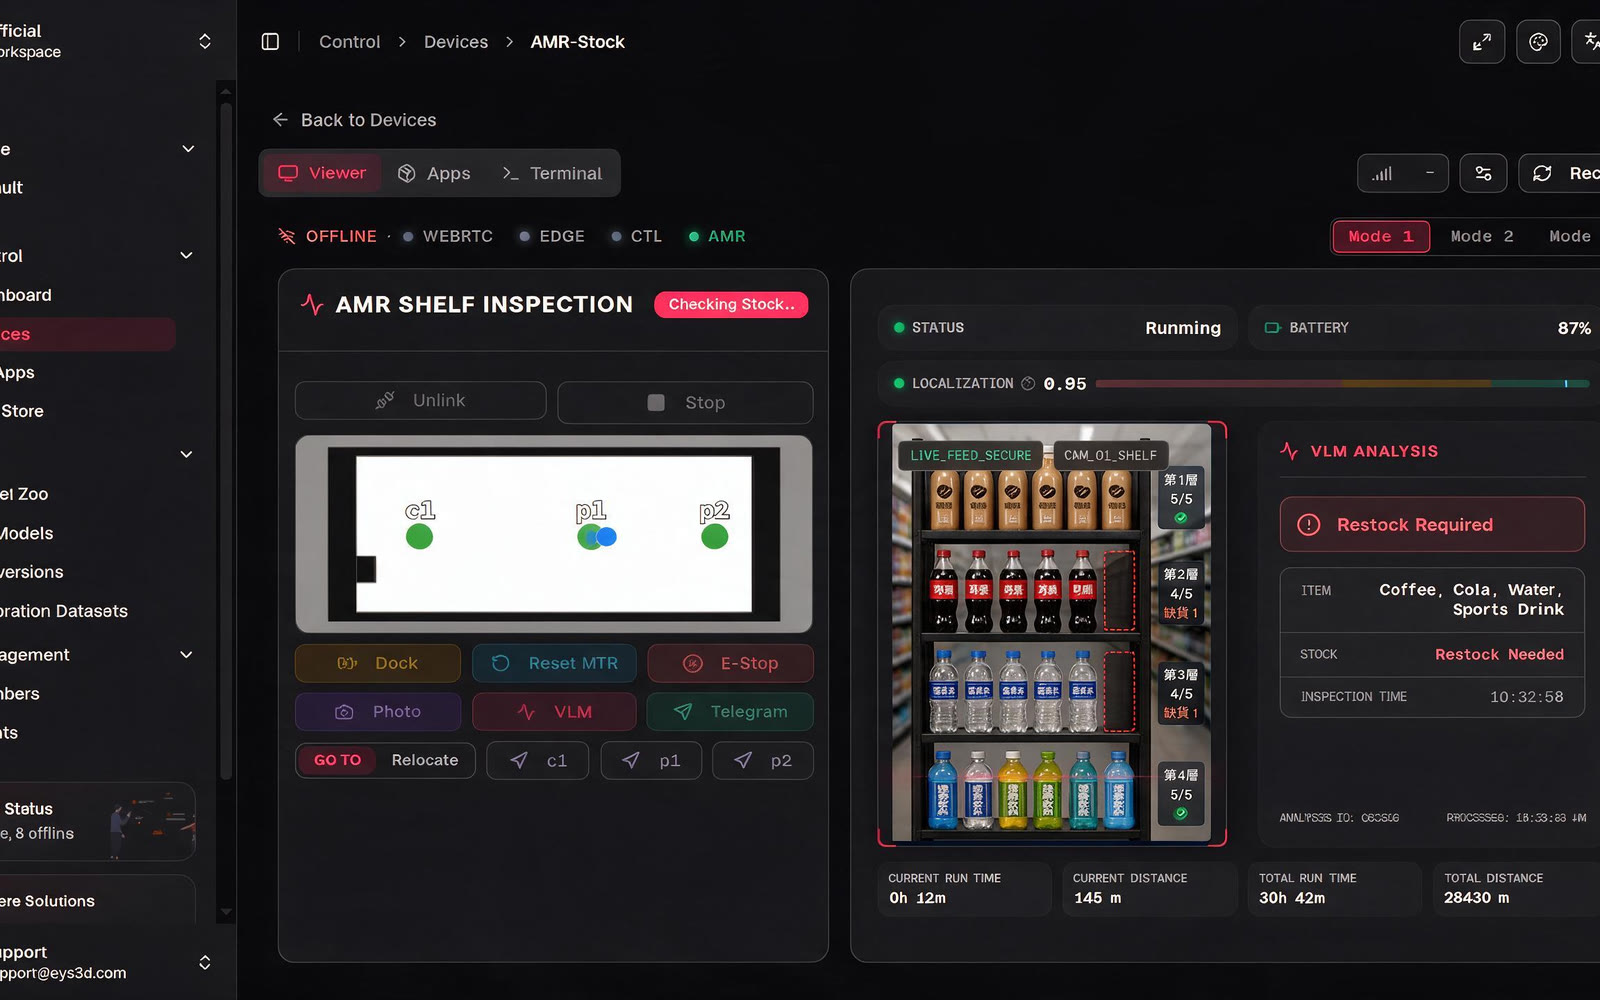Click the localization info clock icon
The image size is (1600, 1000).
[1028, 383]
